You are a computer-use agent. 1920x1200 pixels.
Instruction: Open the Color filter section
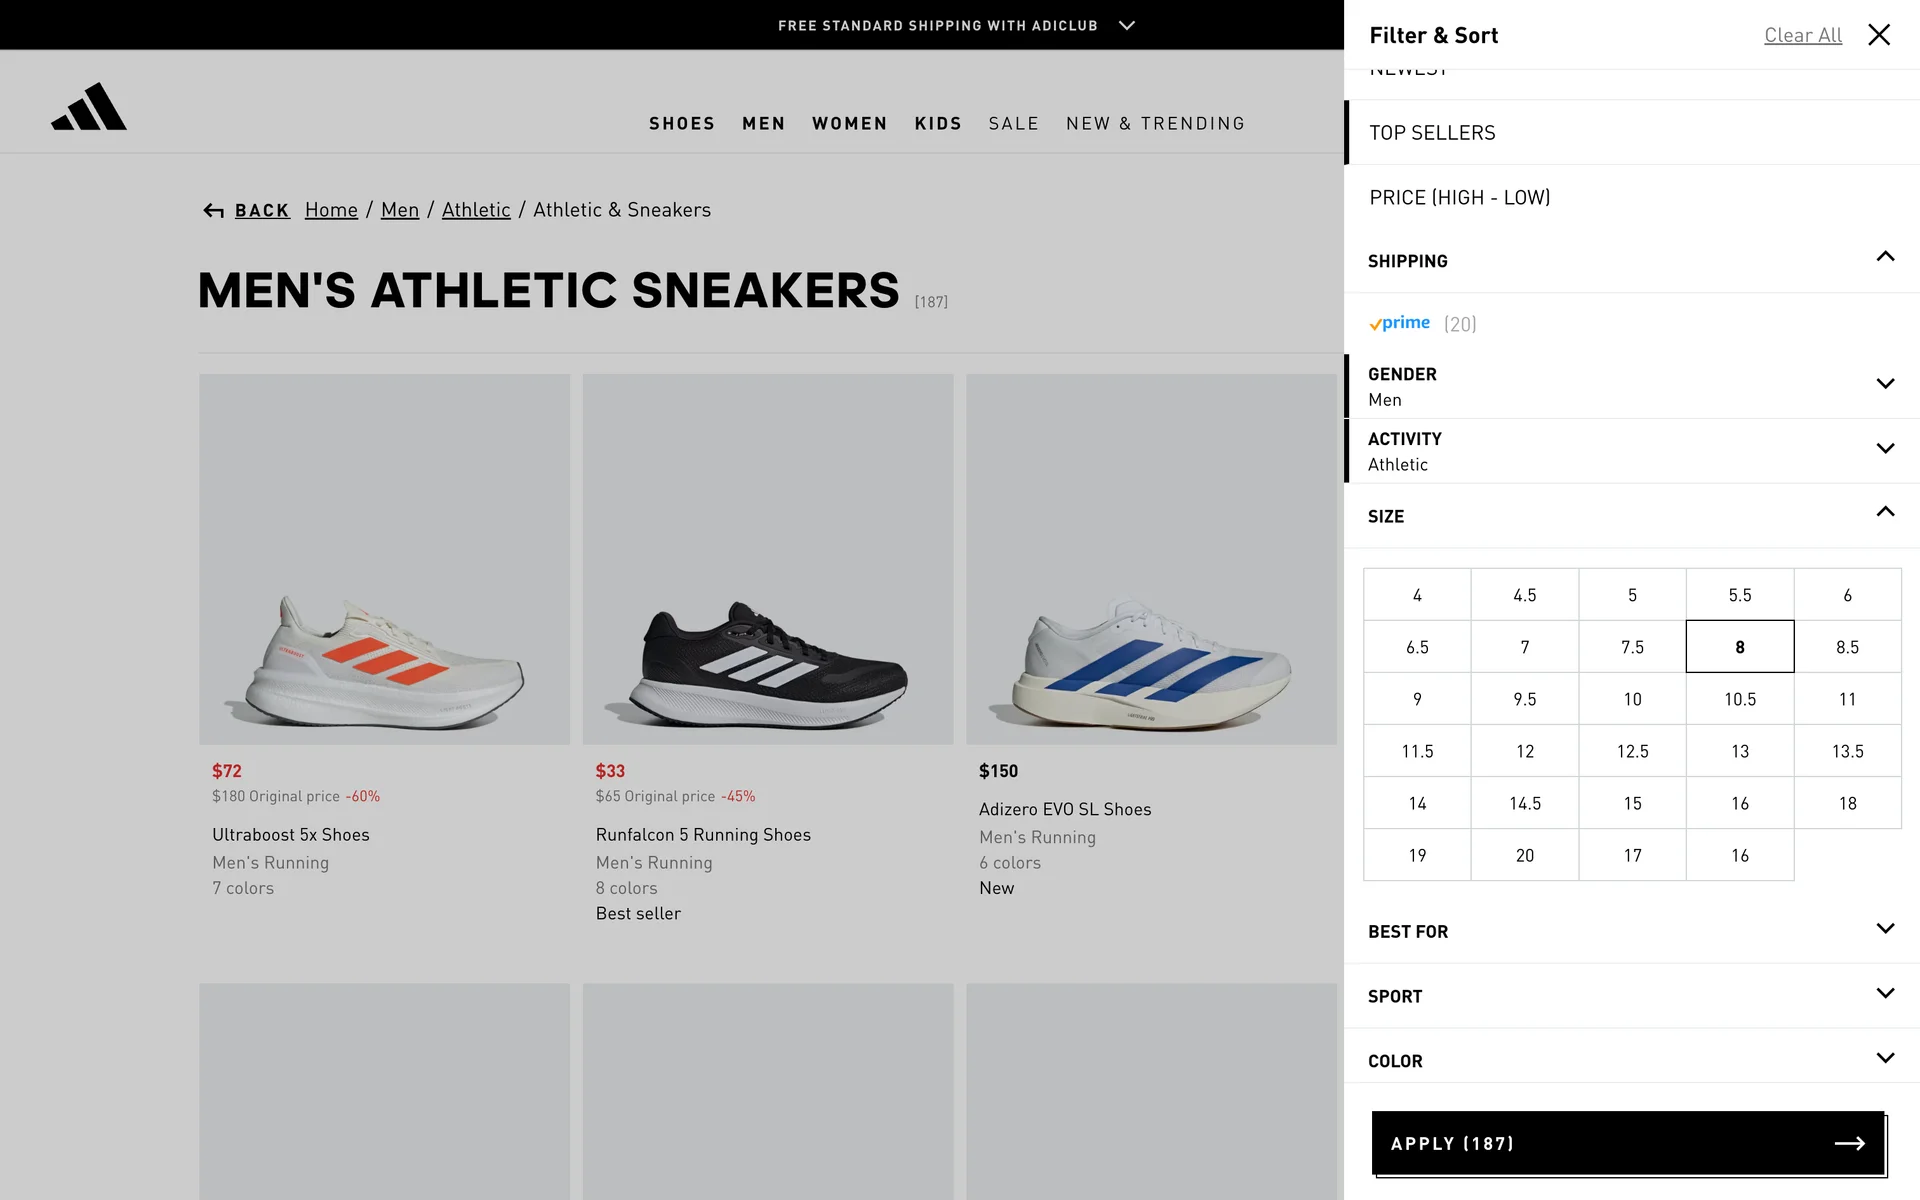1885,1058
